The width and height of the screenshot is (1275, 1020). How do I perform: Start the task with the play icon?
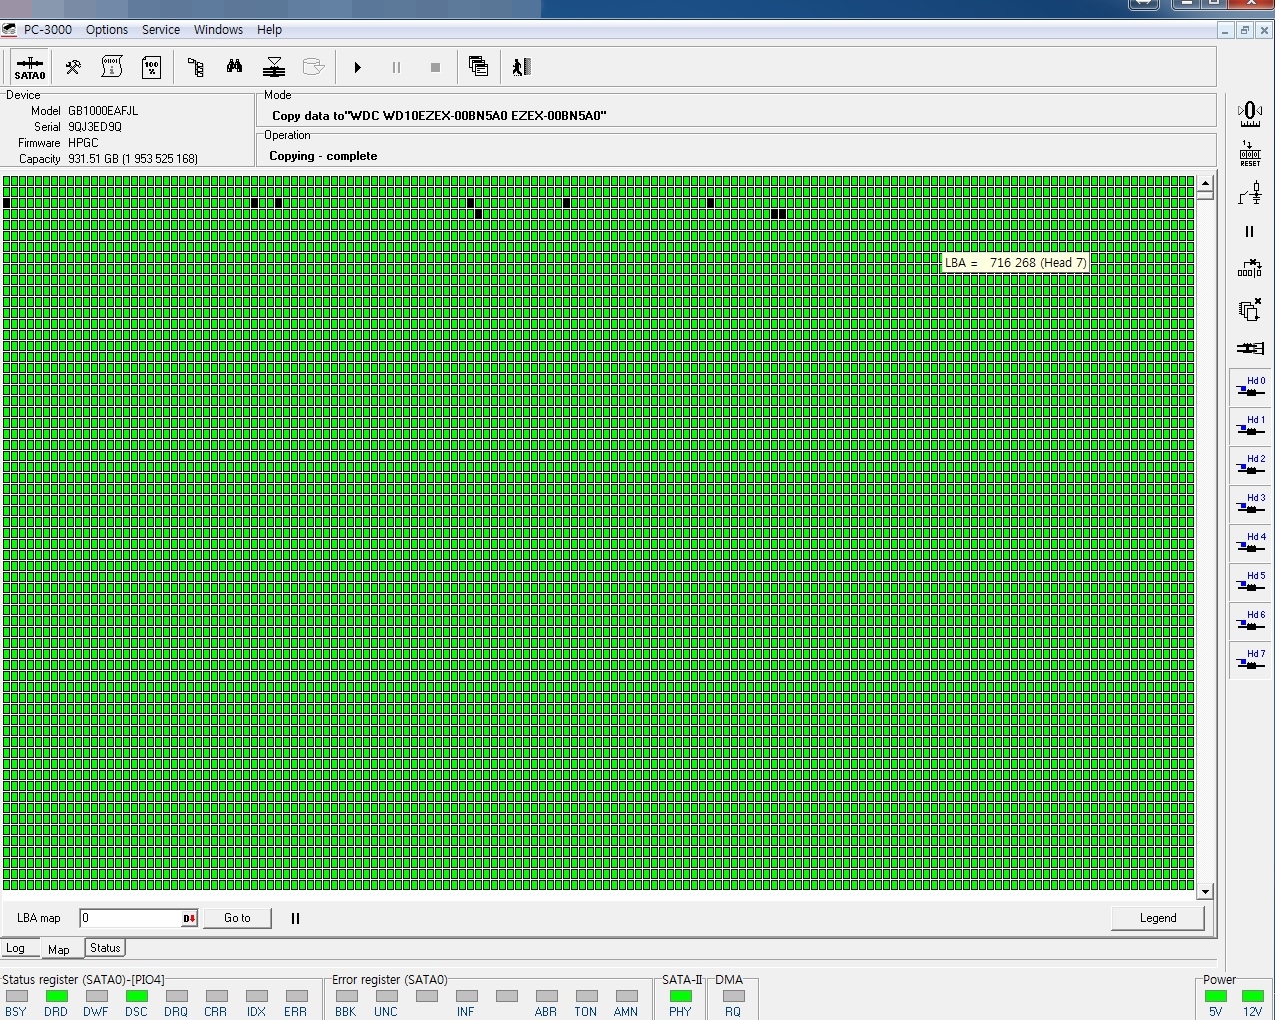[357, 68]
